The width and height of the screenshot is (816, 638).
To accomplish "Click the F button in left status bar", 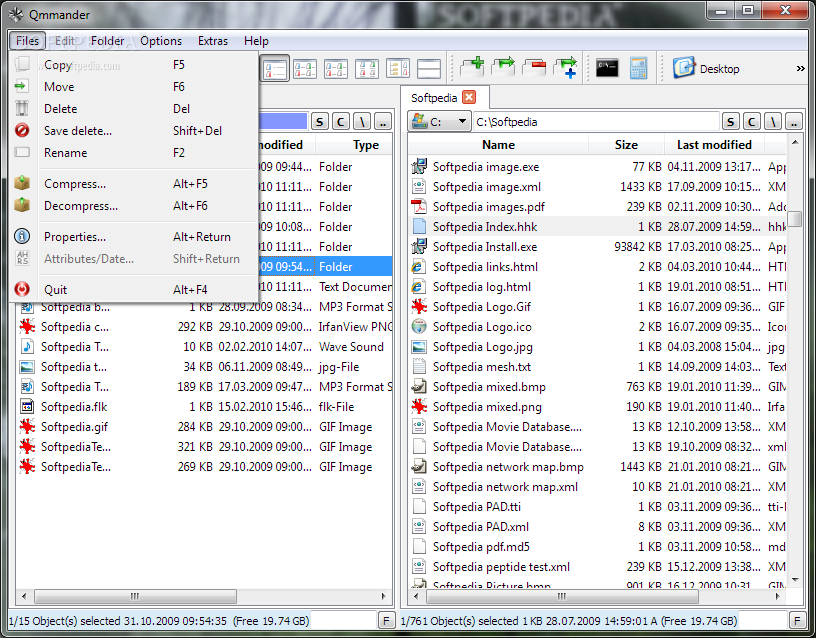I will pyautogui.click(x=386, y=620).
